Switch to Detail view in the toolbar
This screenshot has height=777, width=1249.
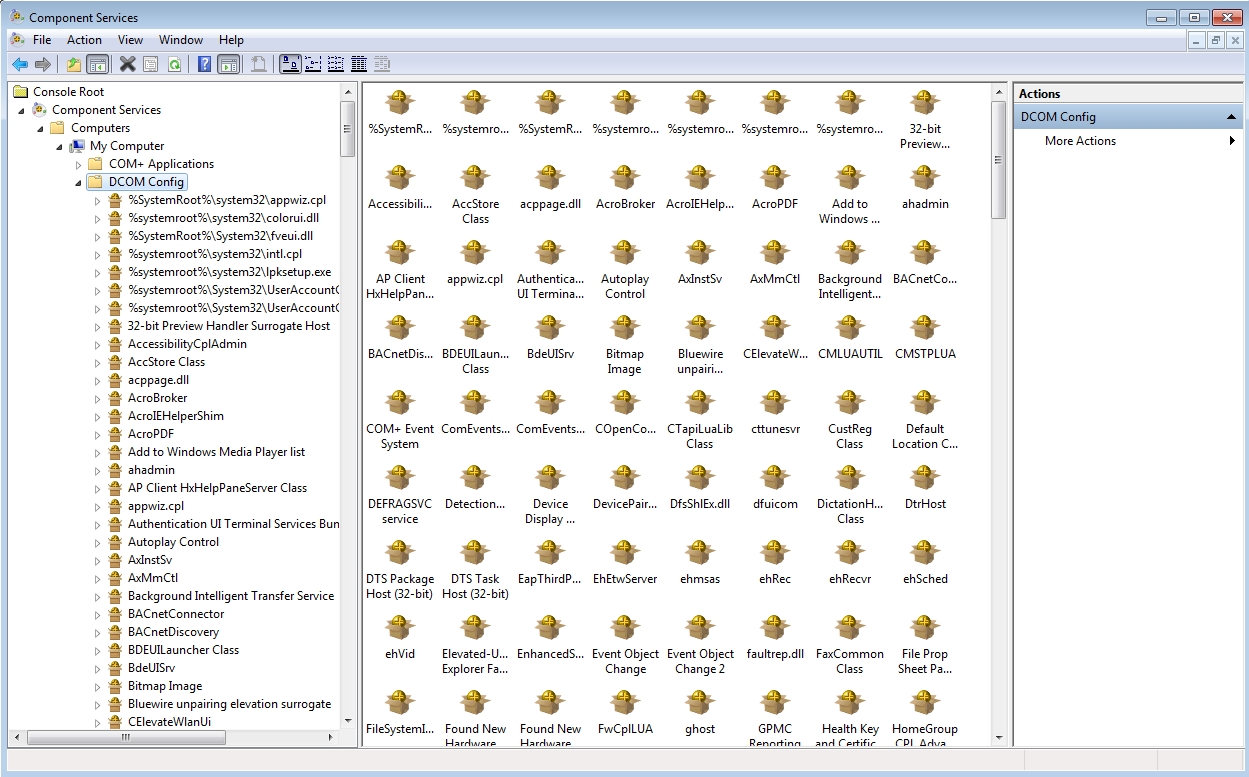click(x=358, y=63)
